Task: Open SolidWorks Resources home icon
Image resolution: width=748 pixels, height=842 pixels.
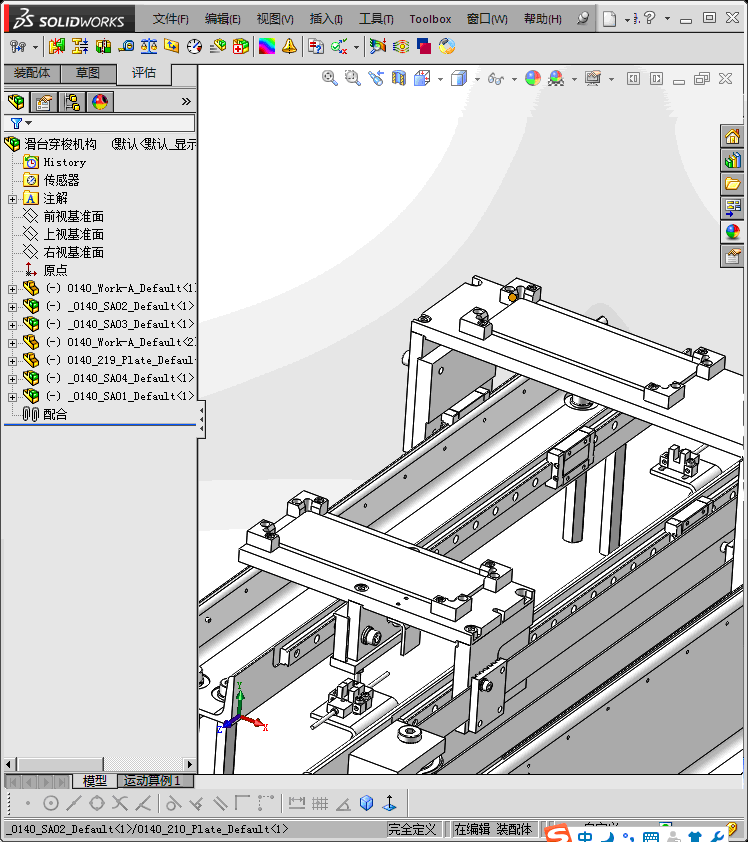Action: 733,136
